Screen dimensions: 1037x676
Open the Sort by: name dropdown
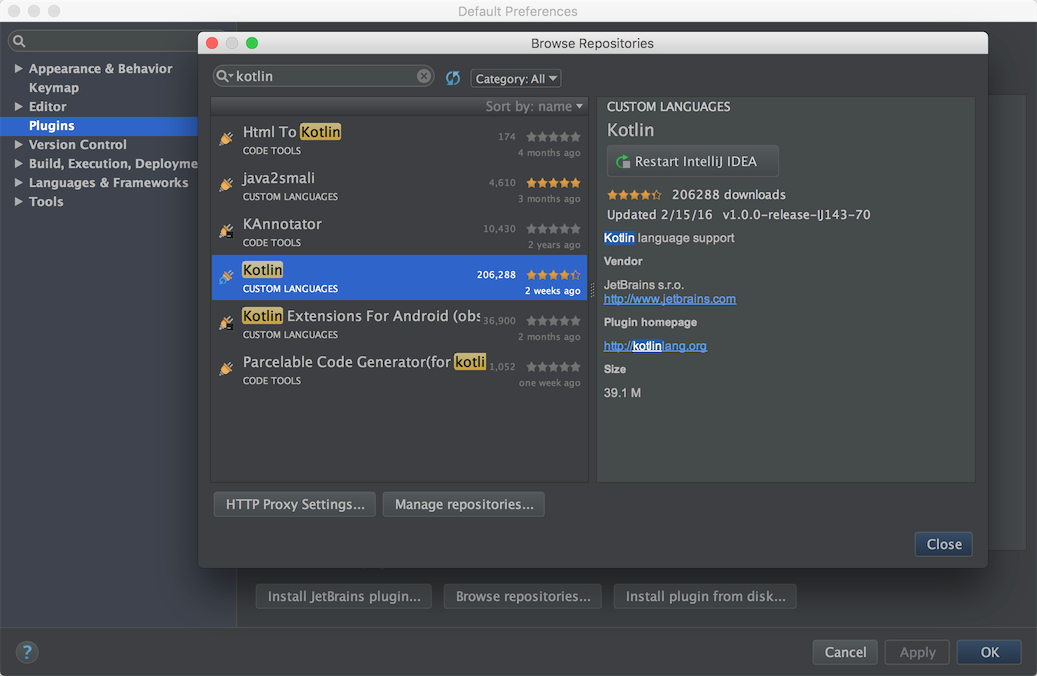click(x=534, y=106)
